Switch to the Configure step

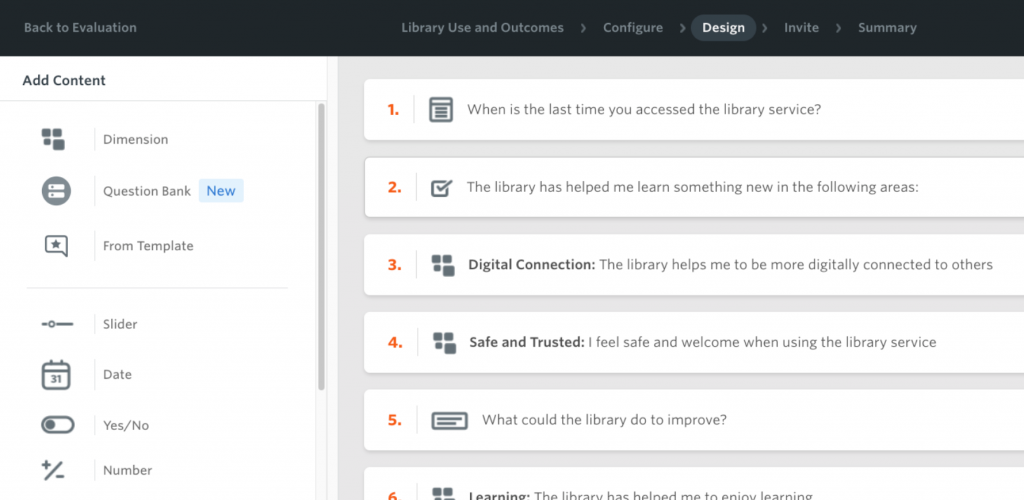pos(633,28)
